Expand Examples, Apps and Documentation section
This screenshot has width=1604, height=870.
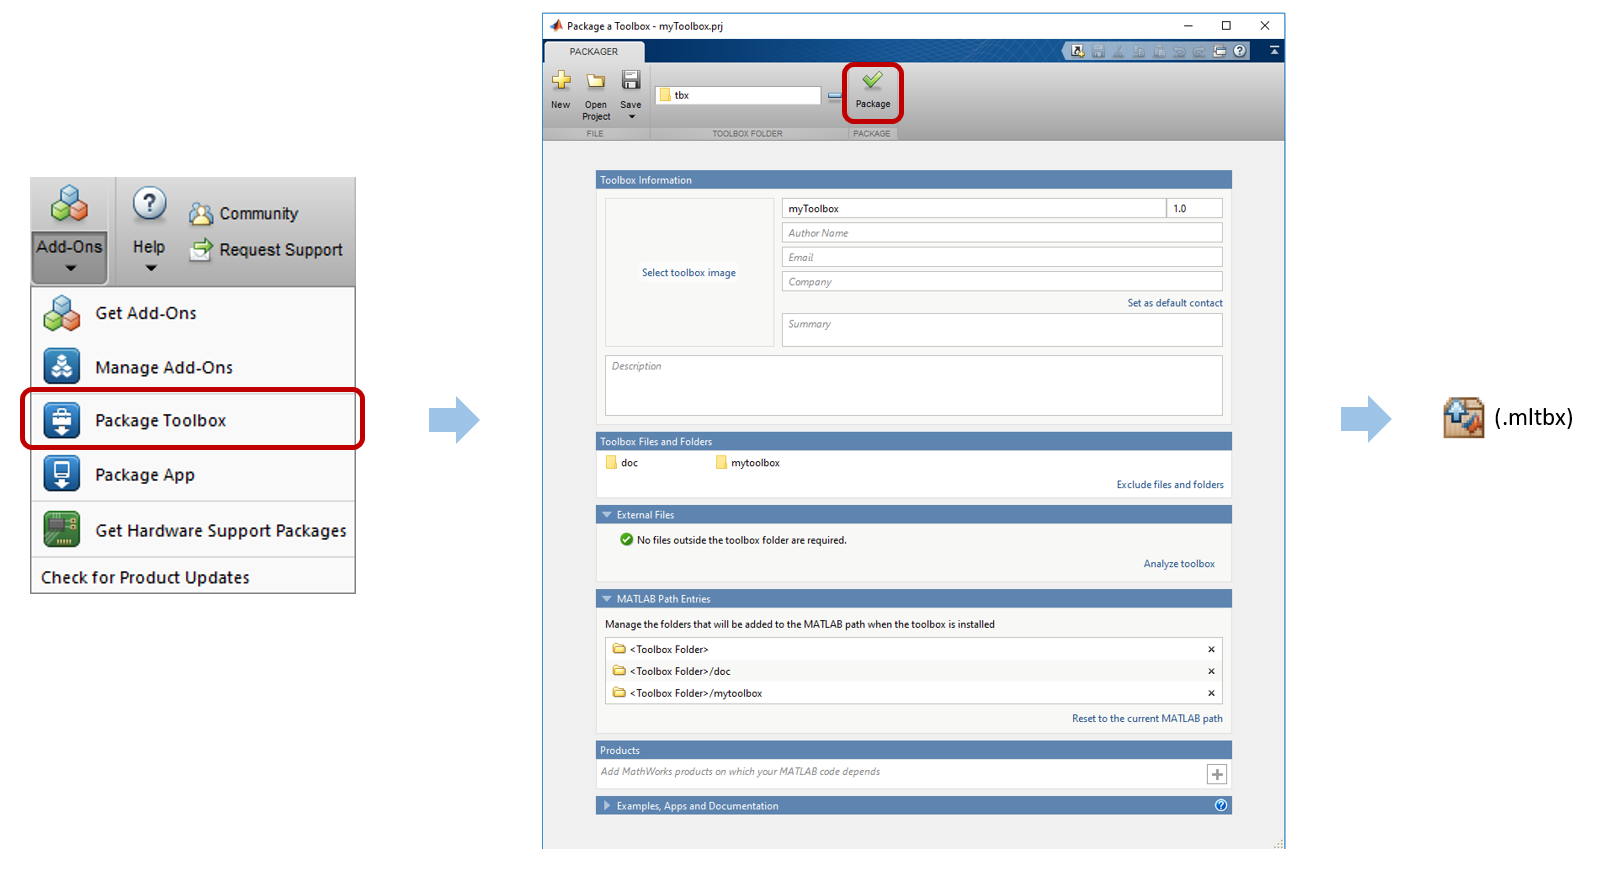click(x=607, y=805)
